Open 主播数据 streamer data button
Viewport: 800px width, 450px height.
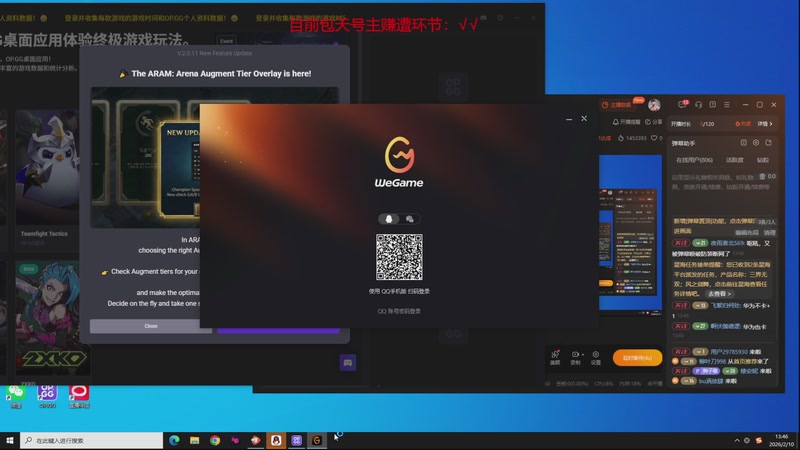616,105
